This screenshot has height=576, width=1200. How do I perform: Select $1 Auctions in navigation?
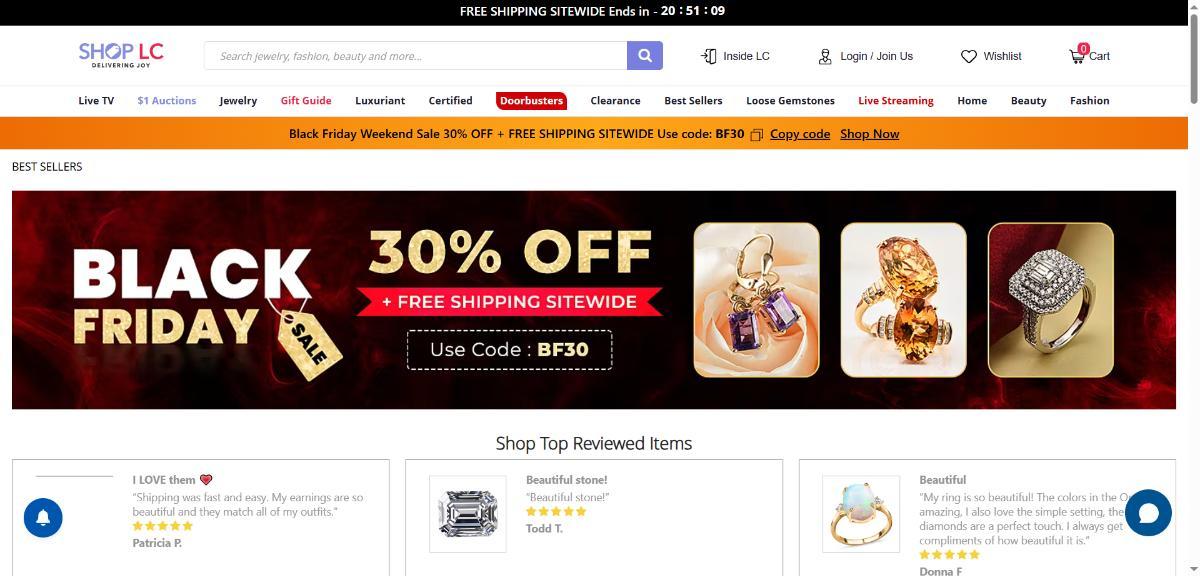[167, 100]
